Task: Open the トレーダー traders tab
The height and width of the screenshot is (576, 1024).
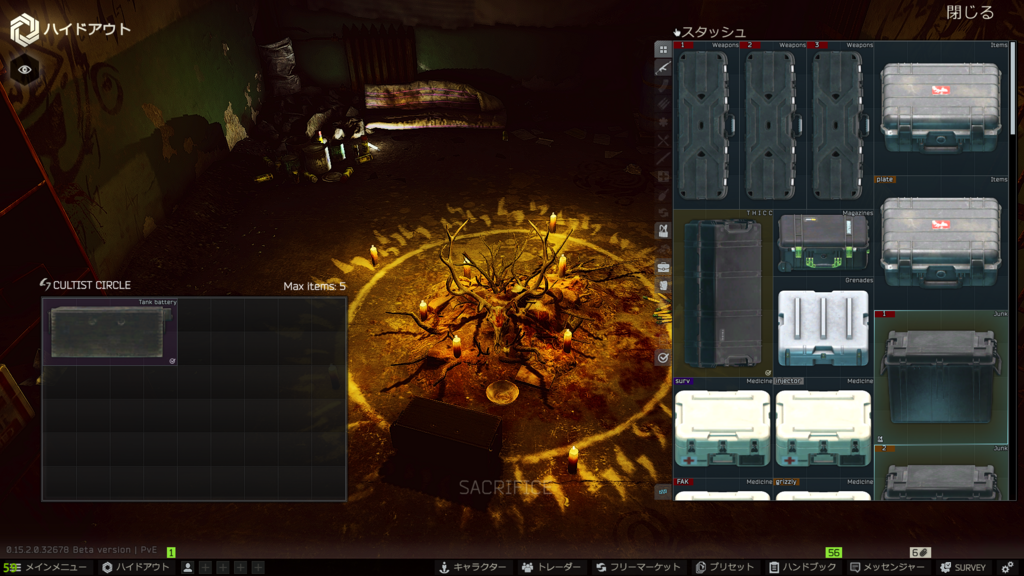Action: [x=551, y=567]
